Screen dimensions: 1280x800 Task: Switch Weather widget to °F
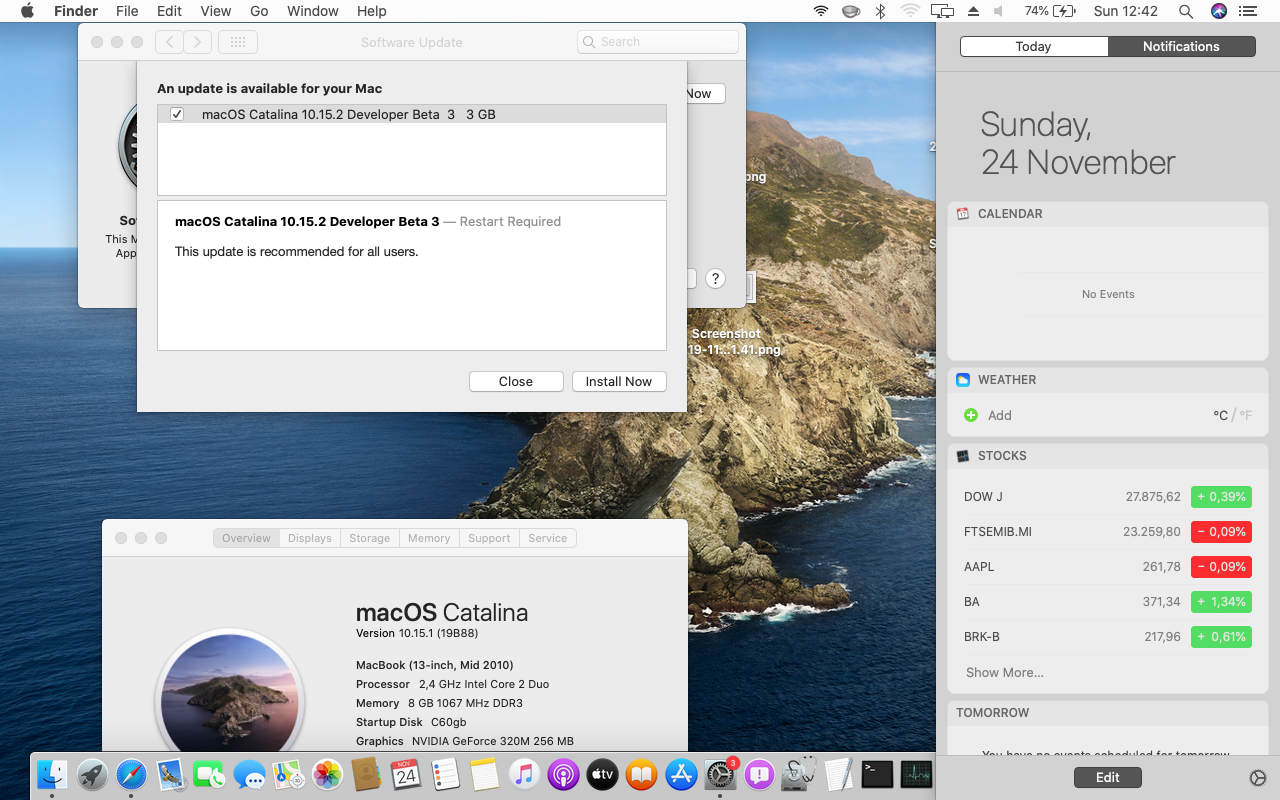click(1246, 415)
